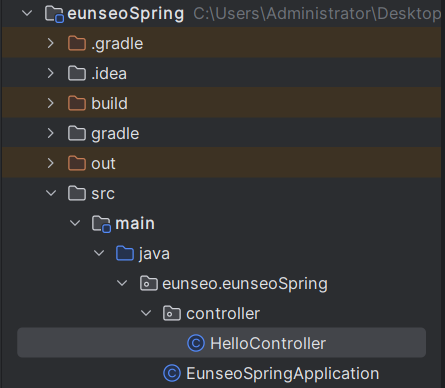Click the orange .gradle folder icon

[x=77, y=43]
